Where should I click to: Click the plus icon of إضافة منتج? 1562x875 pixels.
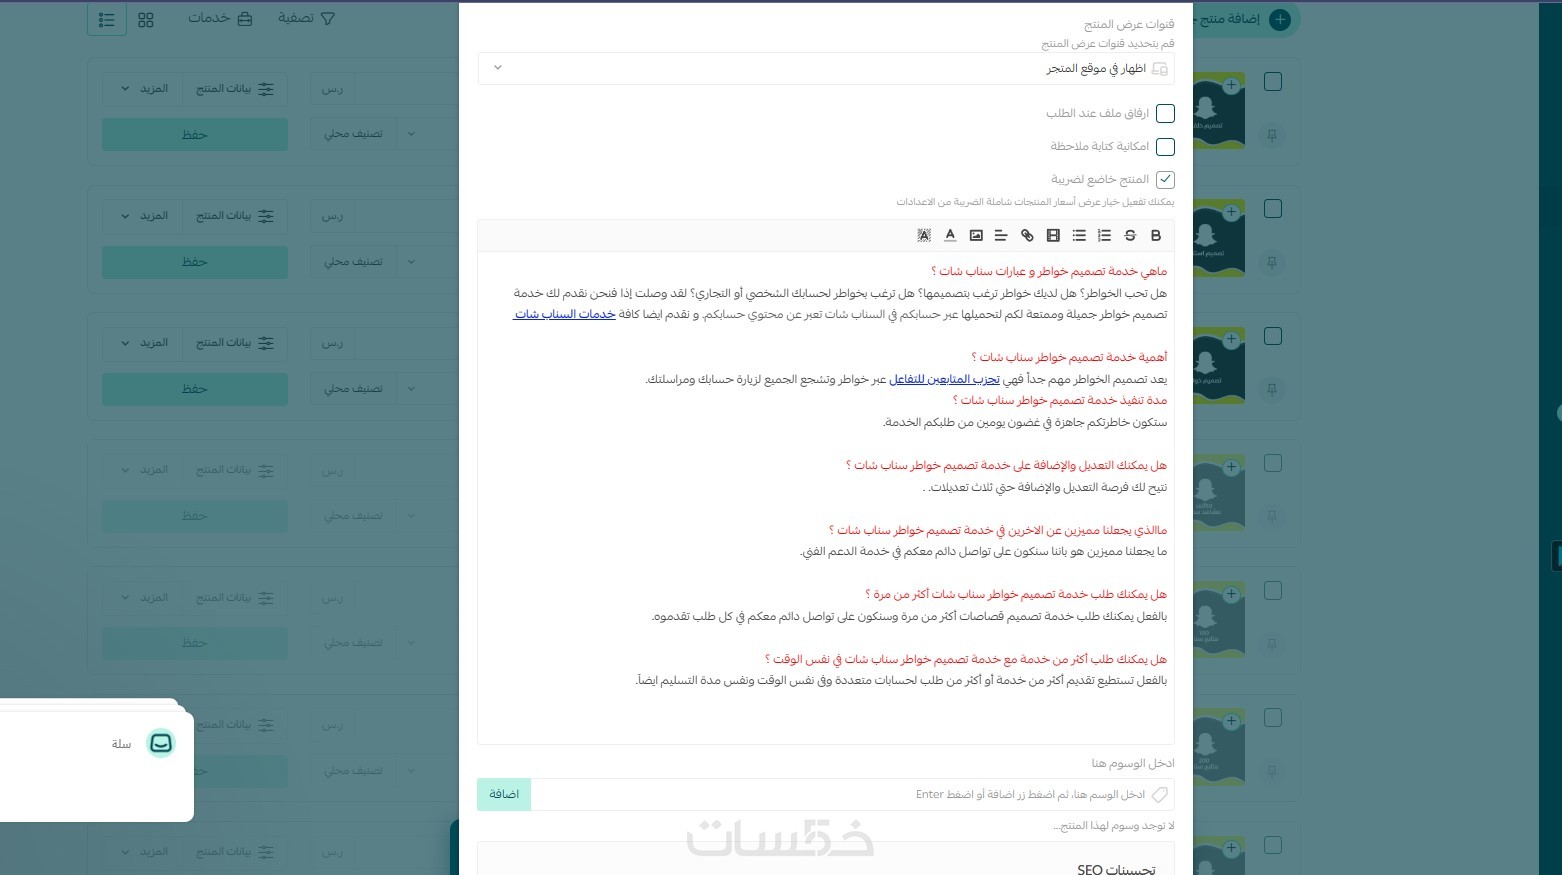(1280, 19)
